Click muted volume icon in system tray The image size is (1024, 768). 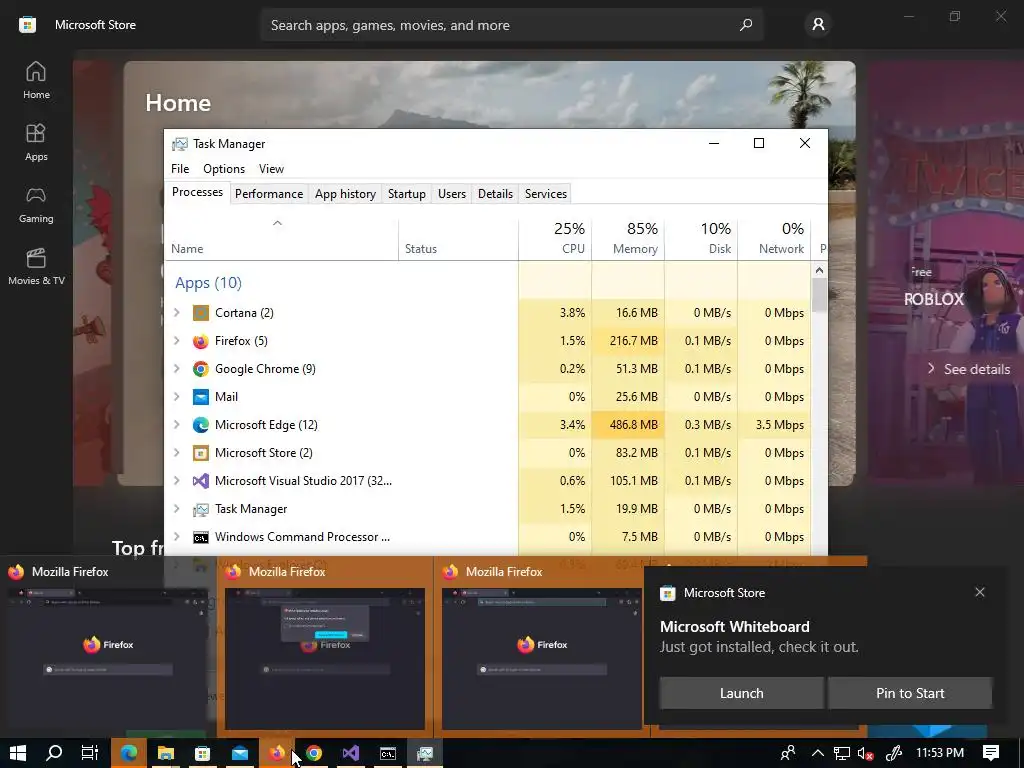pos(865,753)
